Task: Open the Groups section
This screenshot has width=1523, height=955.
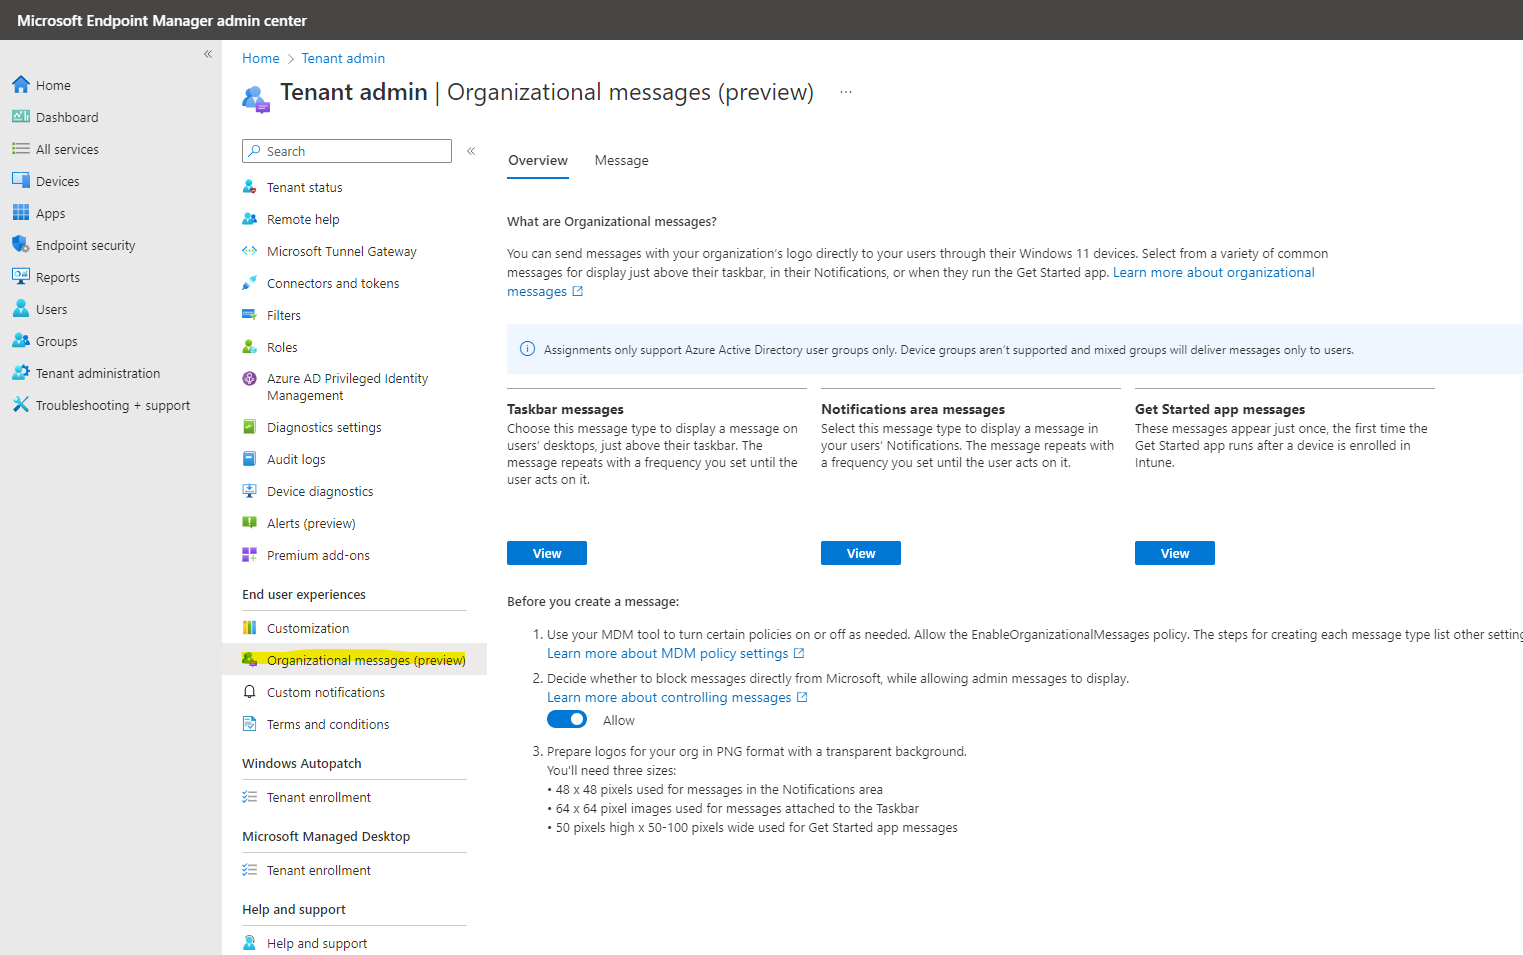Action: (x=55, y=340)
